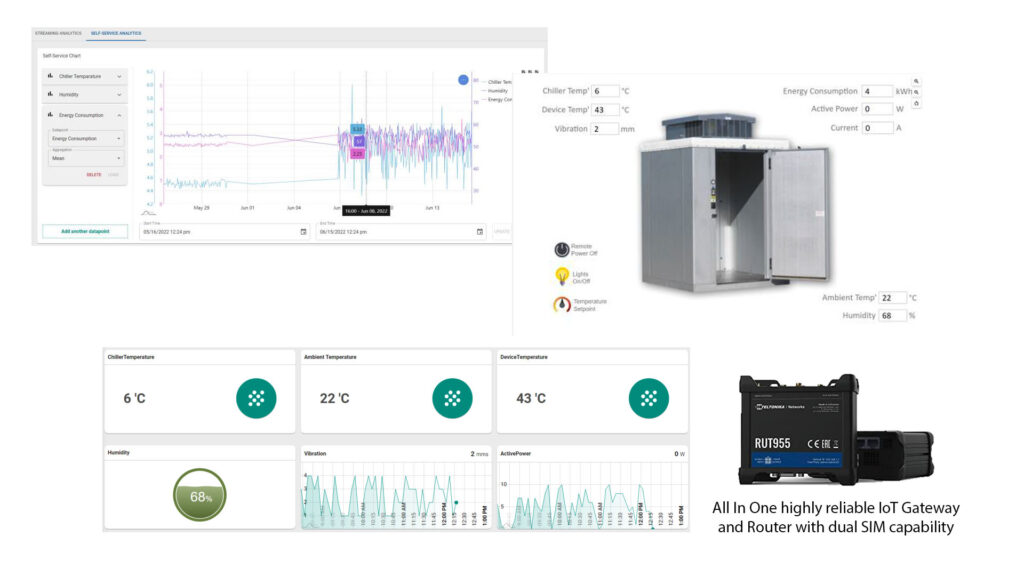
Task: Click the Remote Power Off icon
Action: [x=561, y=249]
